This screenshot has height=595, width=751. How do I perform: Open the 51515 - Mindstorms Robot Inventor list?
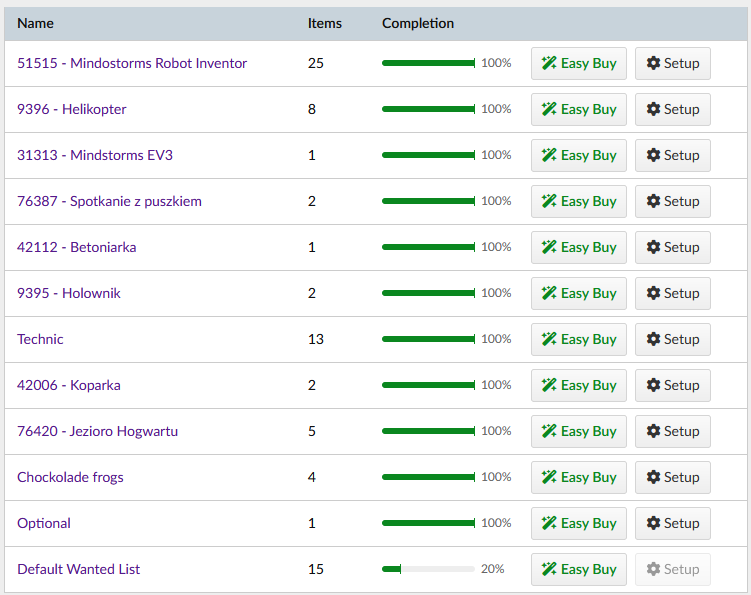[132, 63]
